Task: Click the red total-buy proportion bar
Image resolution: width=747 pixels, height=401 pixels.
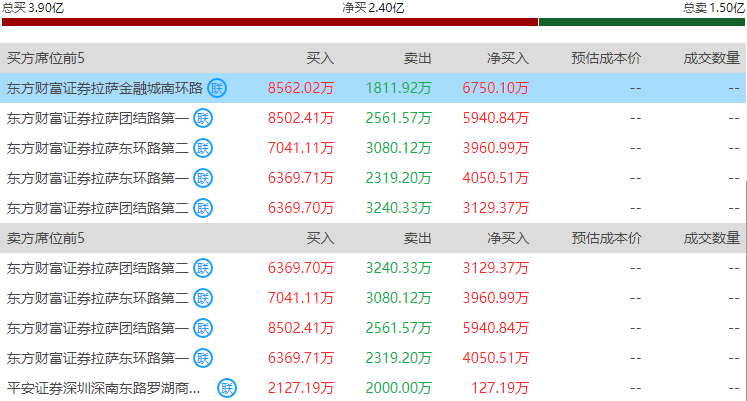Action: pyautogui.click(x=270, y=22)
